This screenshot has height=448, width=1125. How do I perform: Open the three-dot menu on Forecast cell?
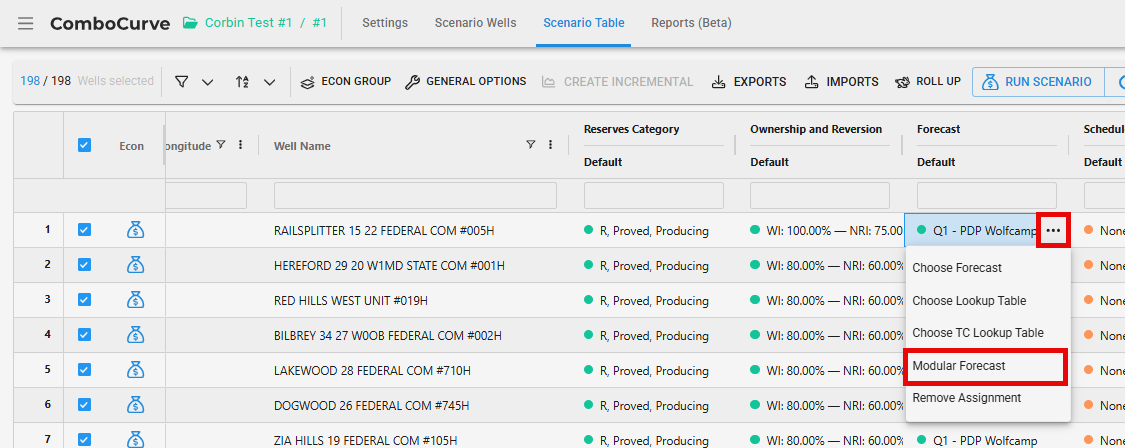[1053, 230]
